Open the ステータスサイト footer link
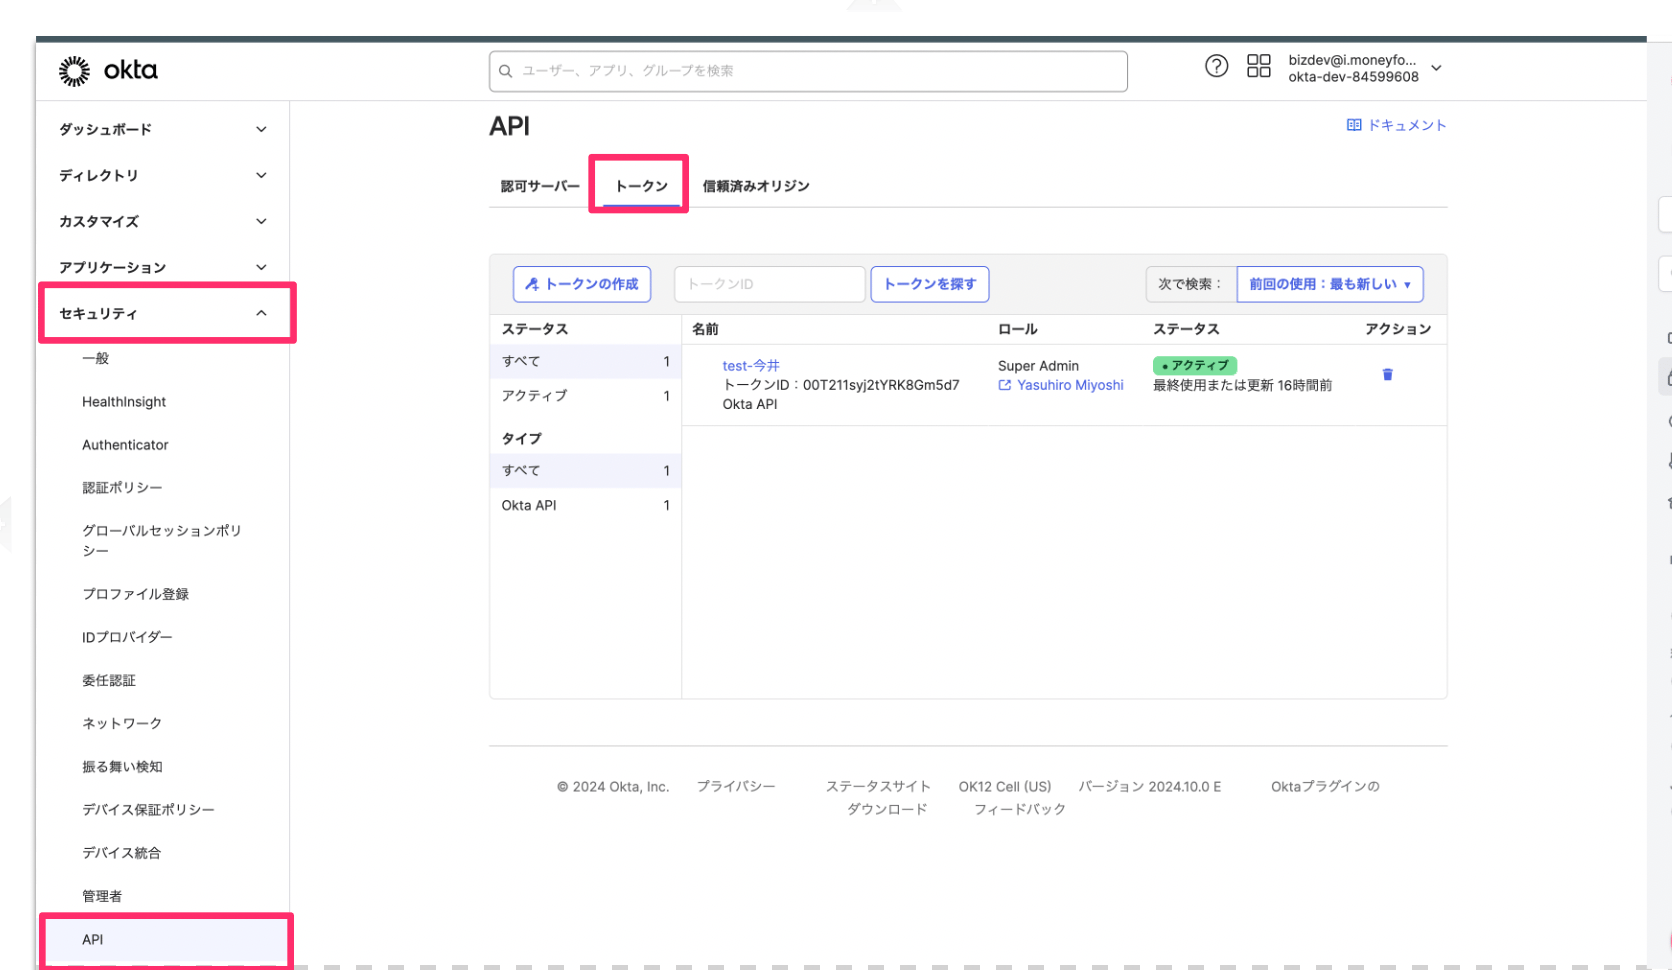This screenshot has width=1672, height=970. click(878, 786)
